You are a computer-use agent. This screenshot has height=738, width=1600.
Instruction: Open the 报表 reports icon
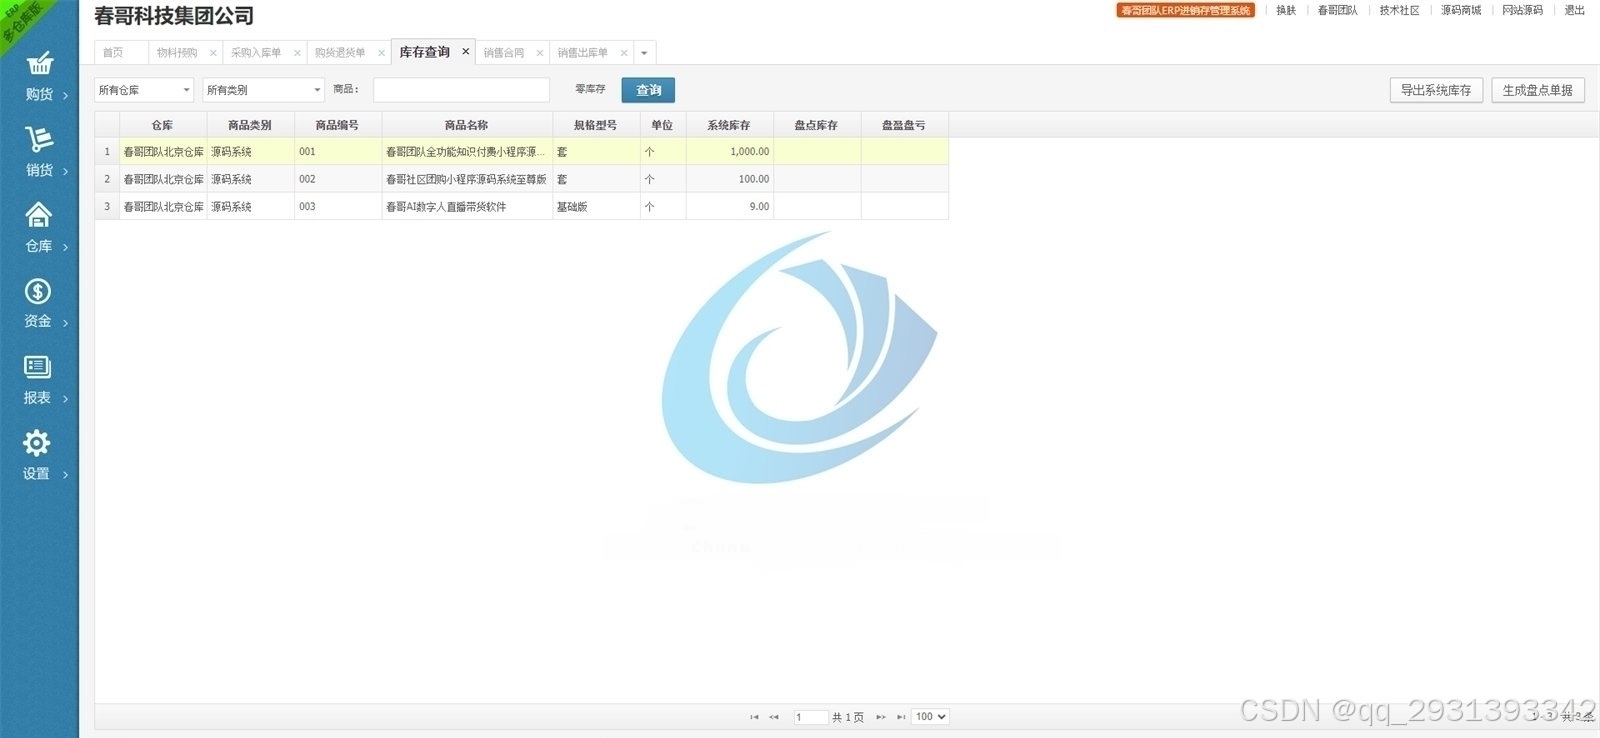click(38, 367)
